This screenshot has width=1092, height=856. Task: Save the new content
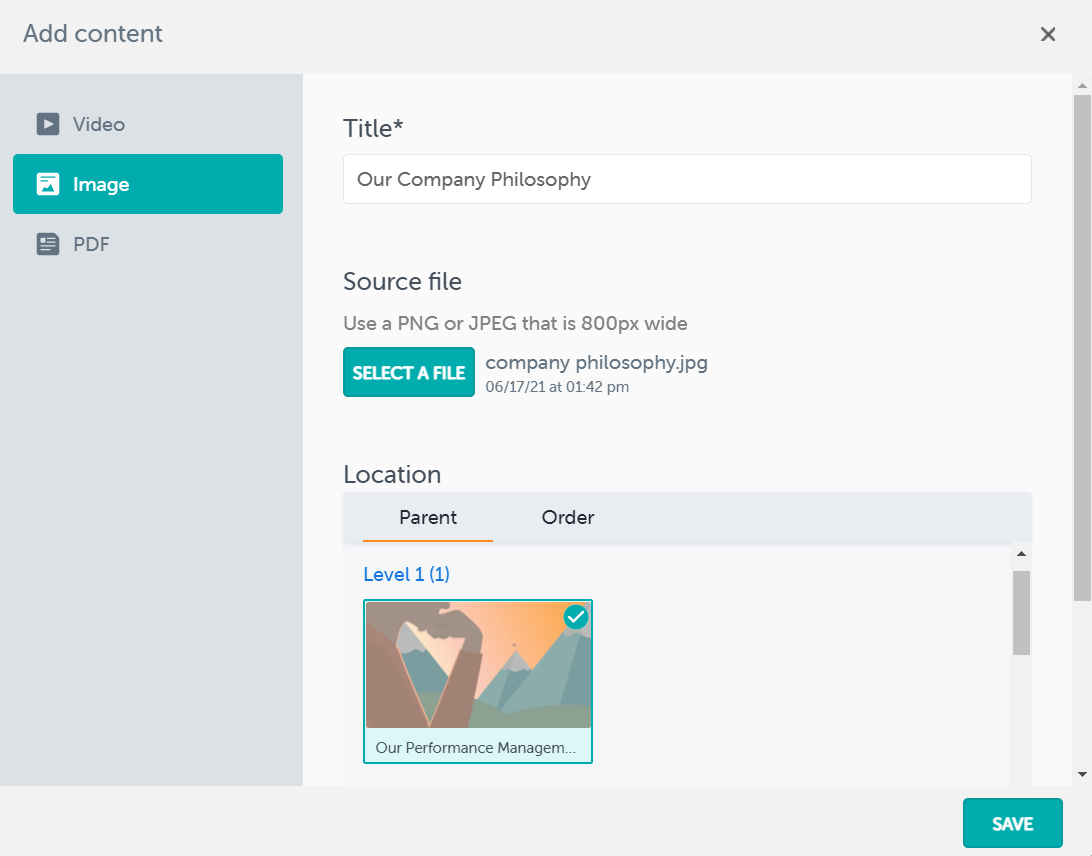click(x=1012, y=824)
